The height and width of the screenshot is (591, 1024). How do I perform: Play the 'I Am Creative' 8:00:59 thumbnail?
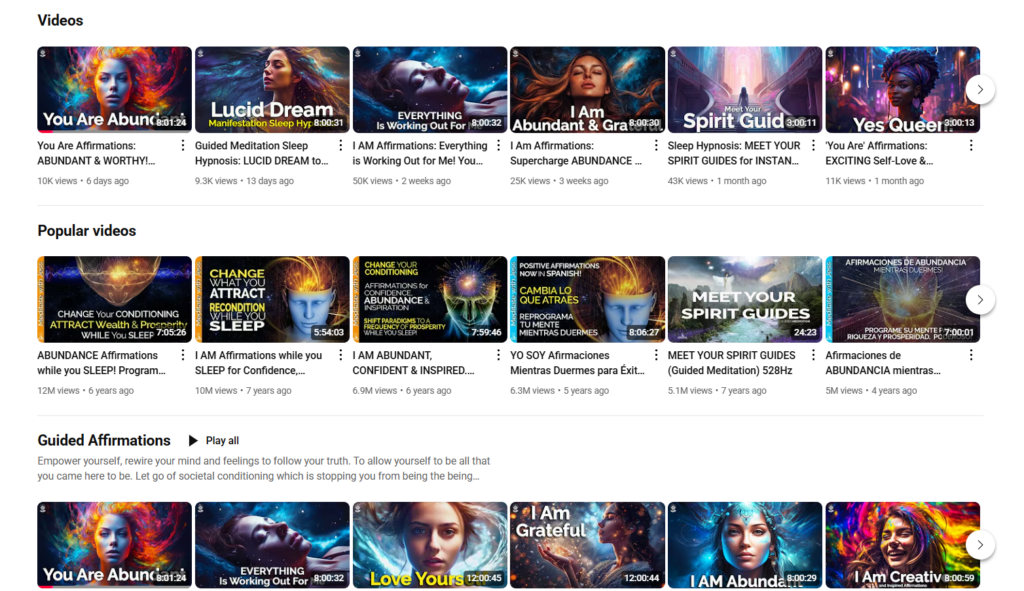pos(903,545)
